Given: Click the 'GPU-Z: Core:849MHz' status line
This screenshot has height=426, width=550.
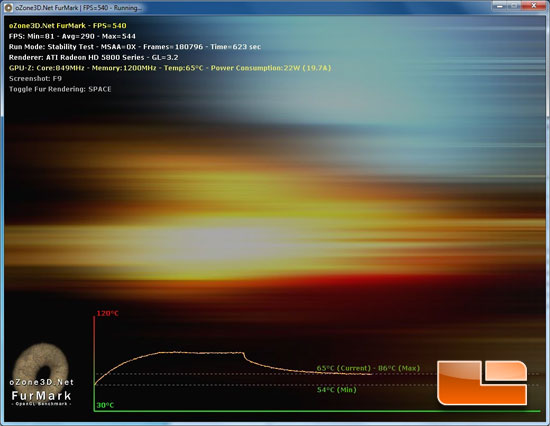Looking at the screenshot, I should (170, 68).
